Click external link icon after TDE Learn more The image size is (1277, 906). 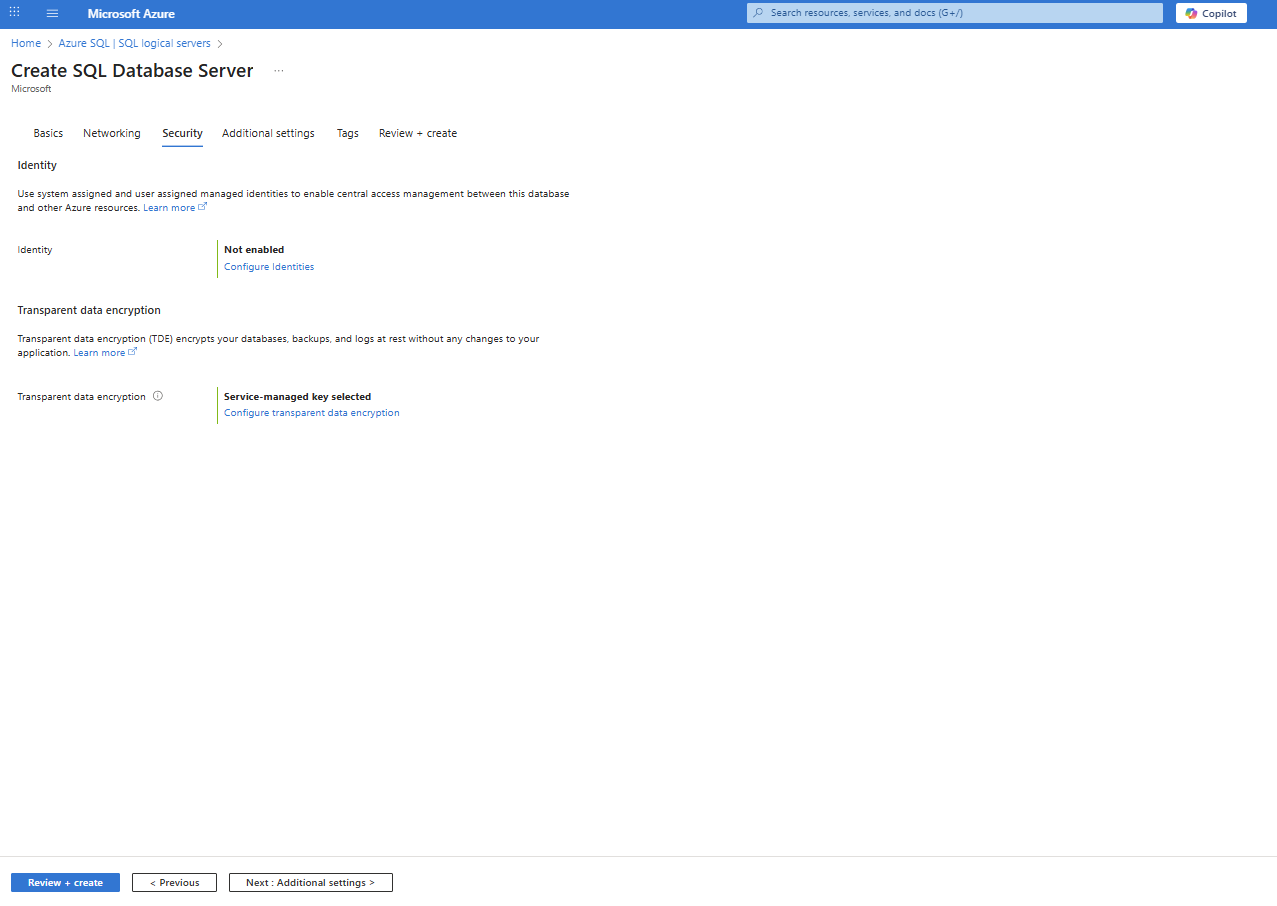click(133, 352)
